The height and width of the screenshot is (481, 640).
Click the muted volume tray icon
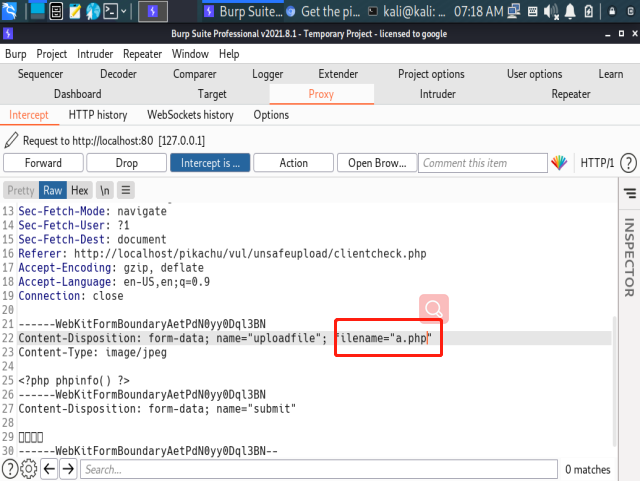551,11
